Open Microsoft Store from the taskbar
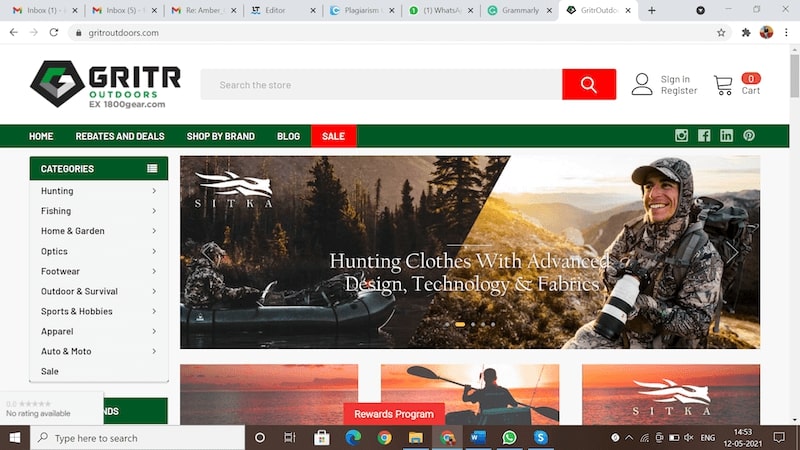800x450 pixels. (321, 438)
